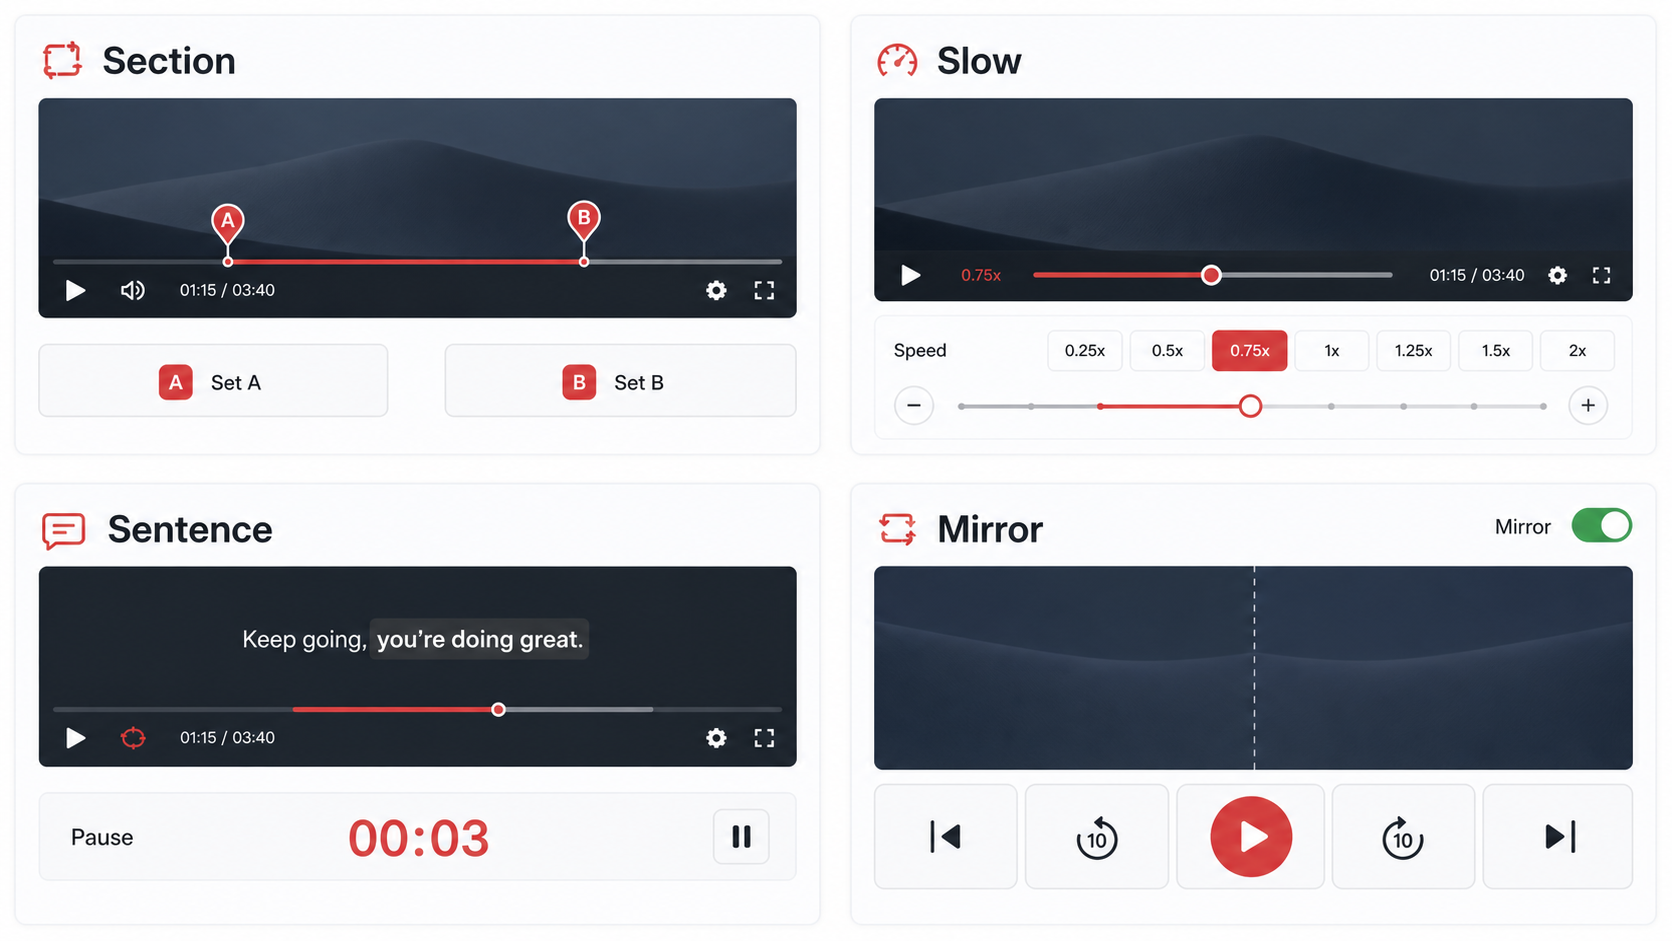Click the 00:03 pause countdown
This screenshot has width=1672, height=941.
(418, 838)
